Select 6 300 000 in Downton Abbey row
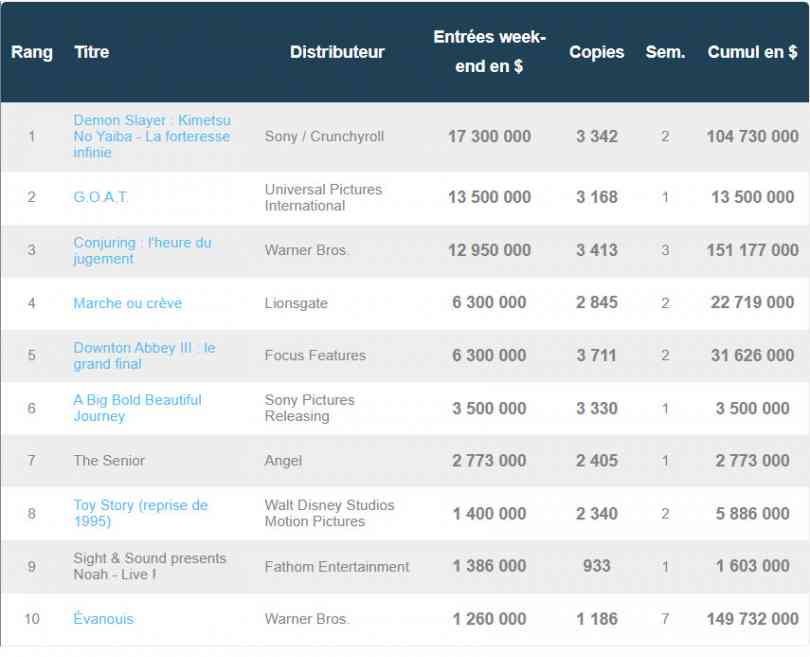 (x=489, y=355)
